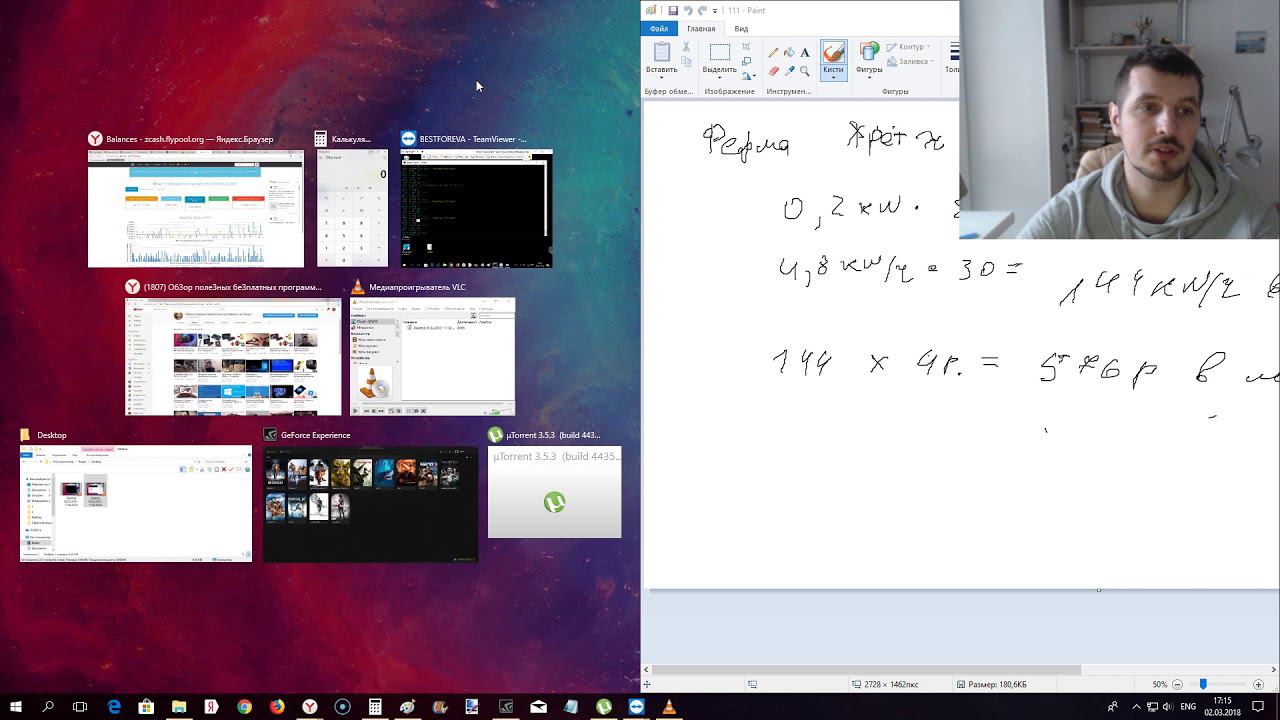Move the Paint zoom slider handle
Image resolution: width=1280 pixels, height=720 pixels.
click(1203, 684)
